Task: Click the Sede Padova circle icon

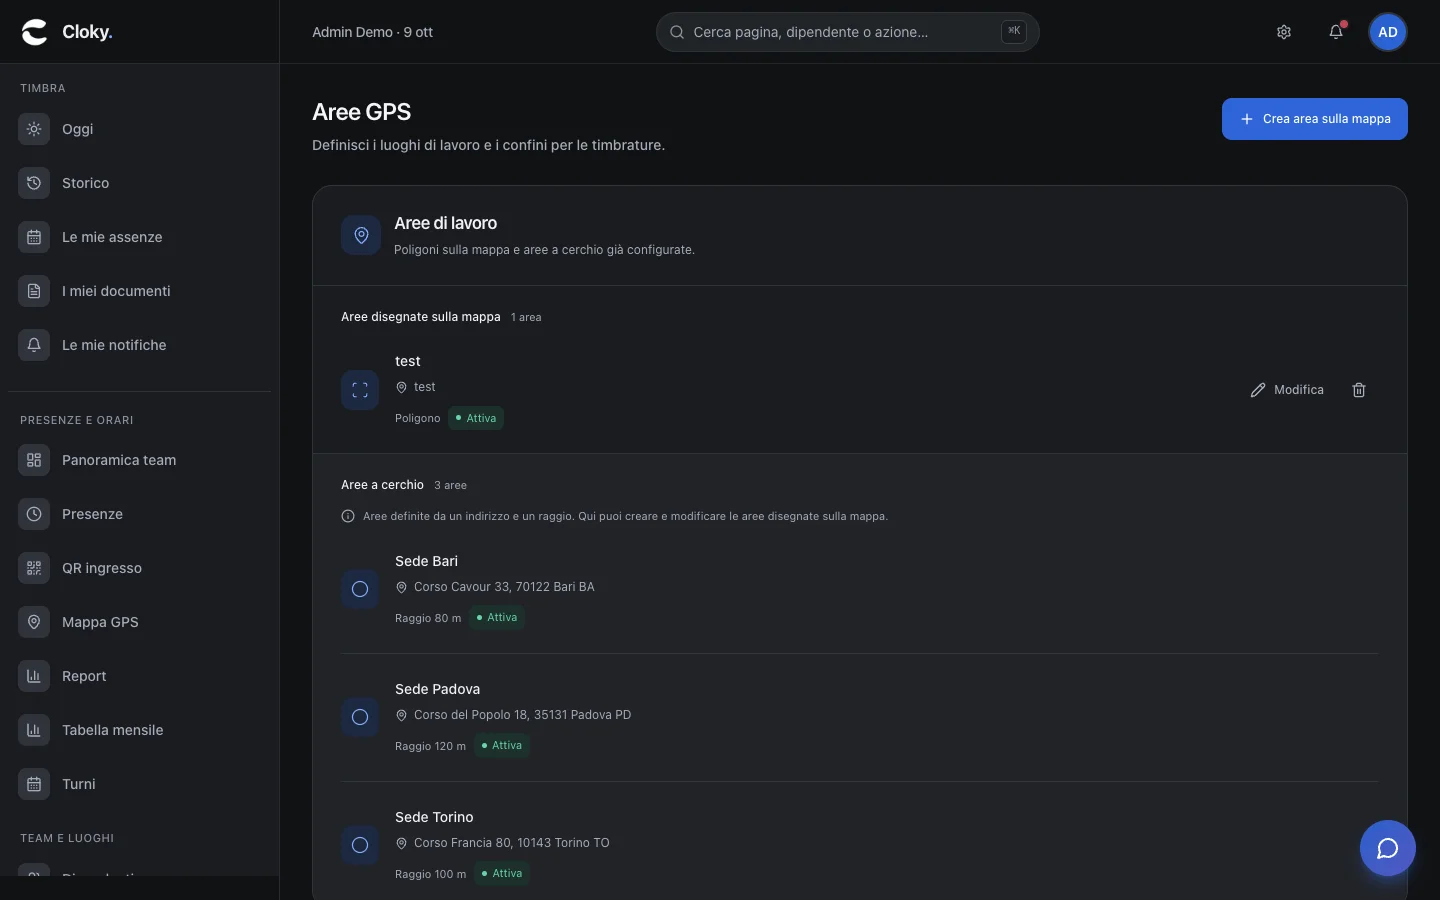Action: [x=360, y=717]
